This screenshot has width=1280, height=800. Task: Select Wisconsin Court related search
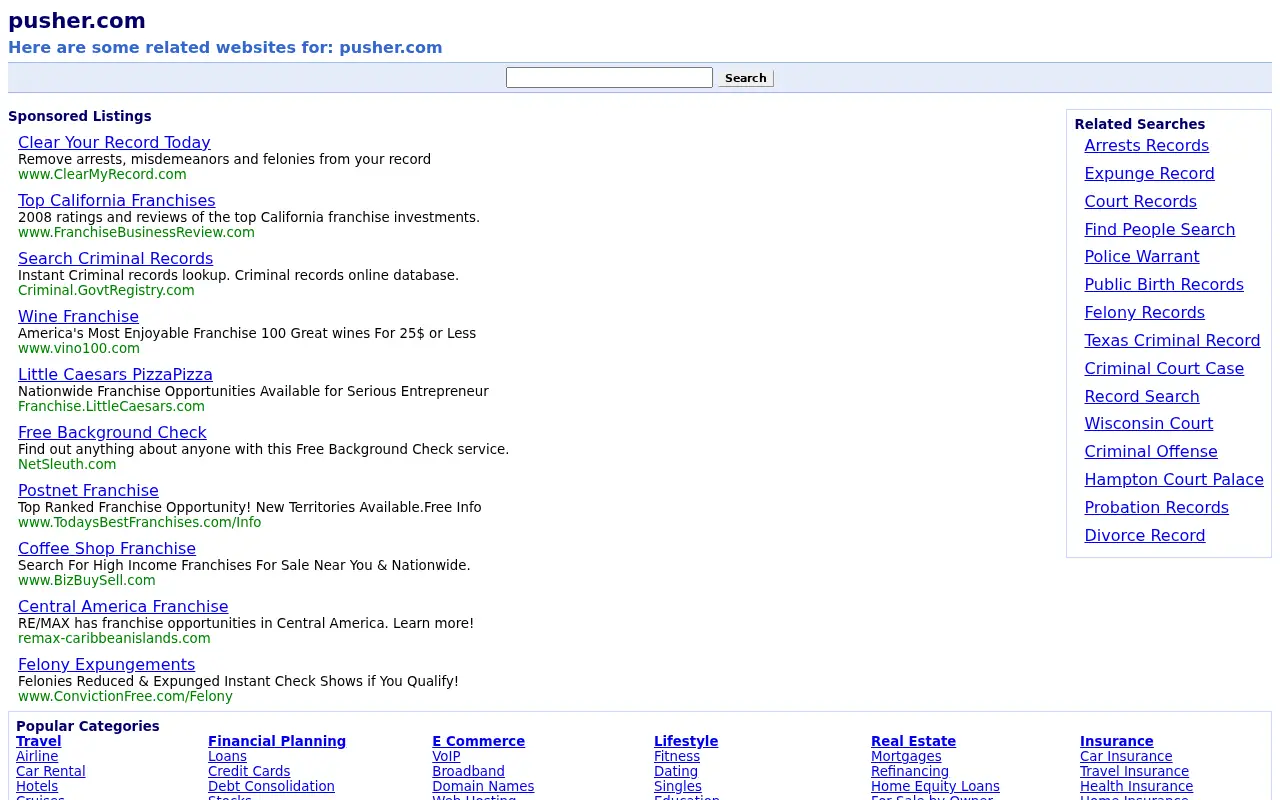click(1149, 424)
